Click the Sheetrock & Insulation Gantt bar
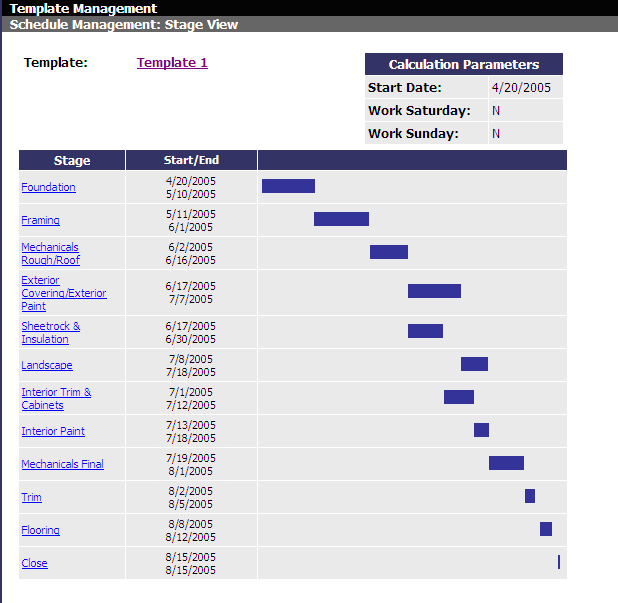Screen dimensions: 618x603 [425, 331]
